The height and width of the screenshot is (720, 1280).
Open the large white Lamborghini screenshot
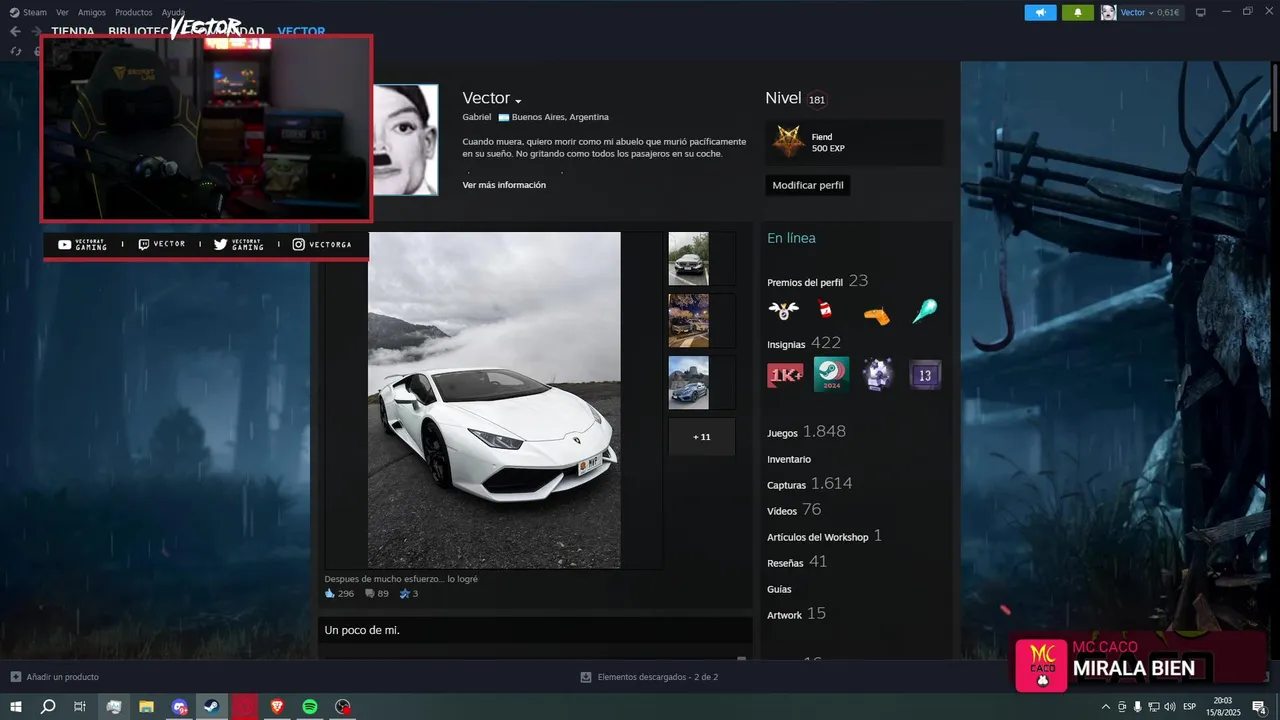[494, 400]
